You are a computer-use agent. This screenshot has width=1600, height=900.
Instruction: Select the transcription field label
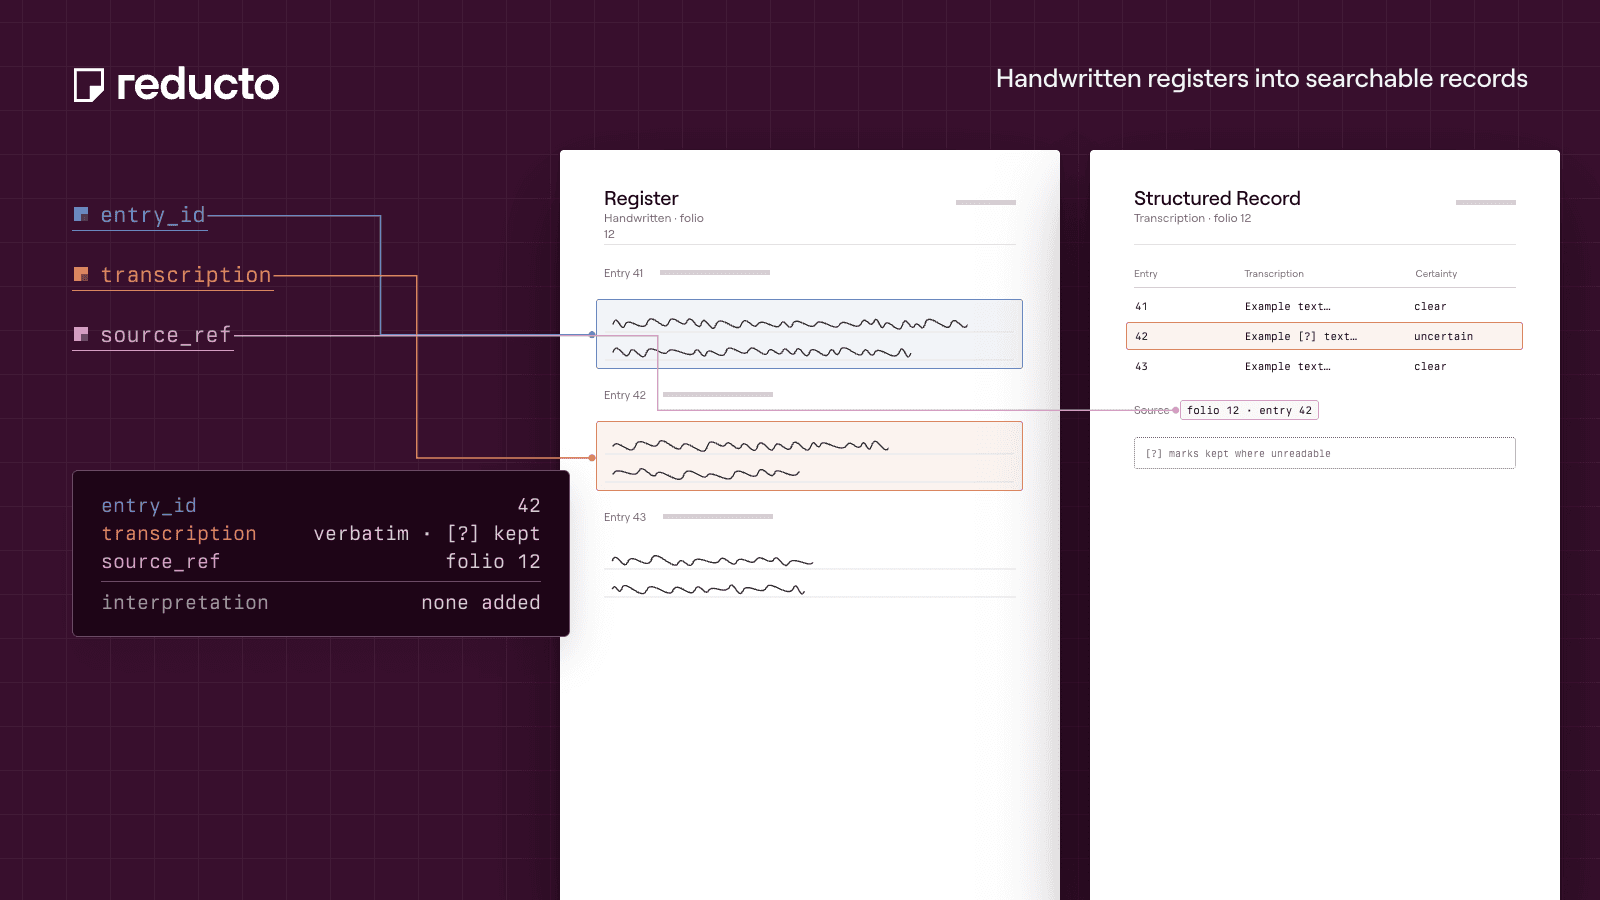(186, 275)
